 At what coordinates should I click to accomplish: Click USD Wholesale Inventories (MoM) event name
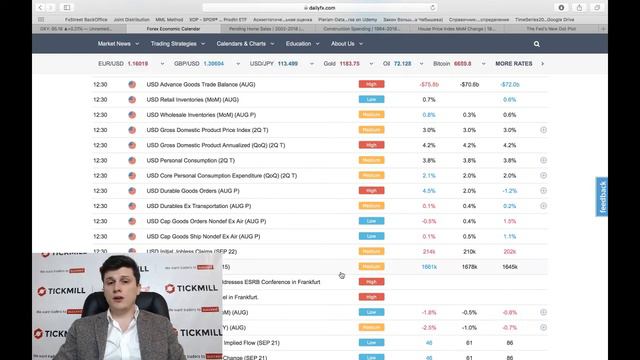[x=201, y=115]
